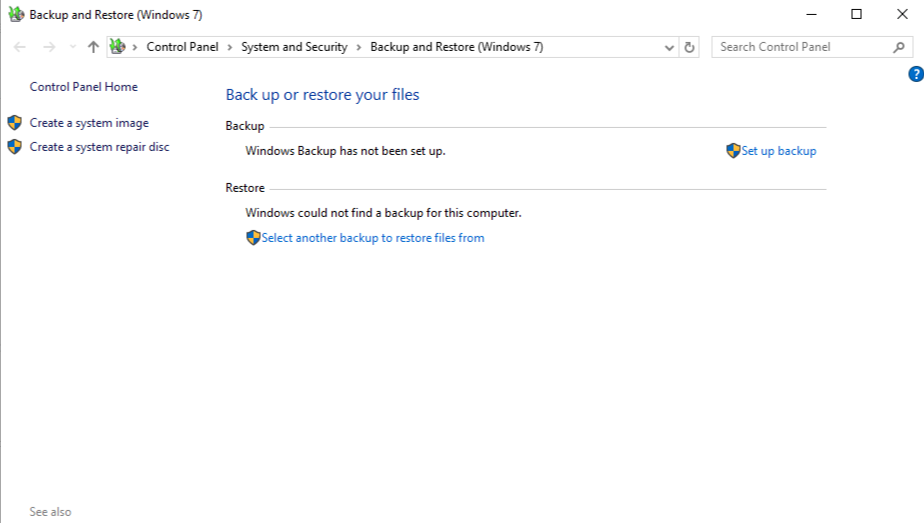The height and width of the screenshot is (523, 924).
Task: Click the Backup section label
Action: [x=245, y=126]
